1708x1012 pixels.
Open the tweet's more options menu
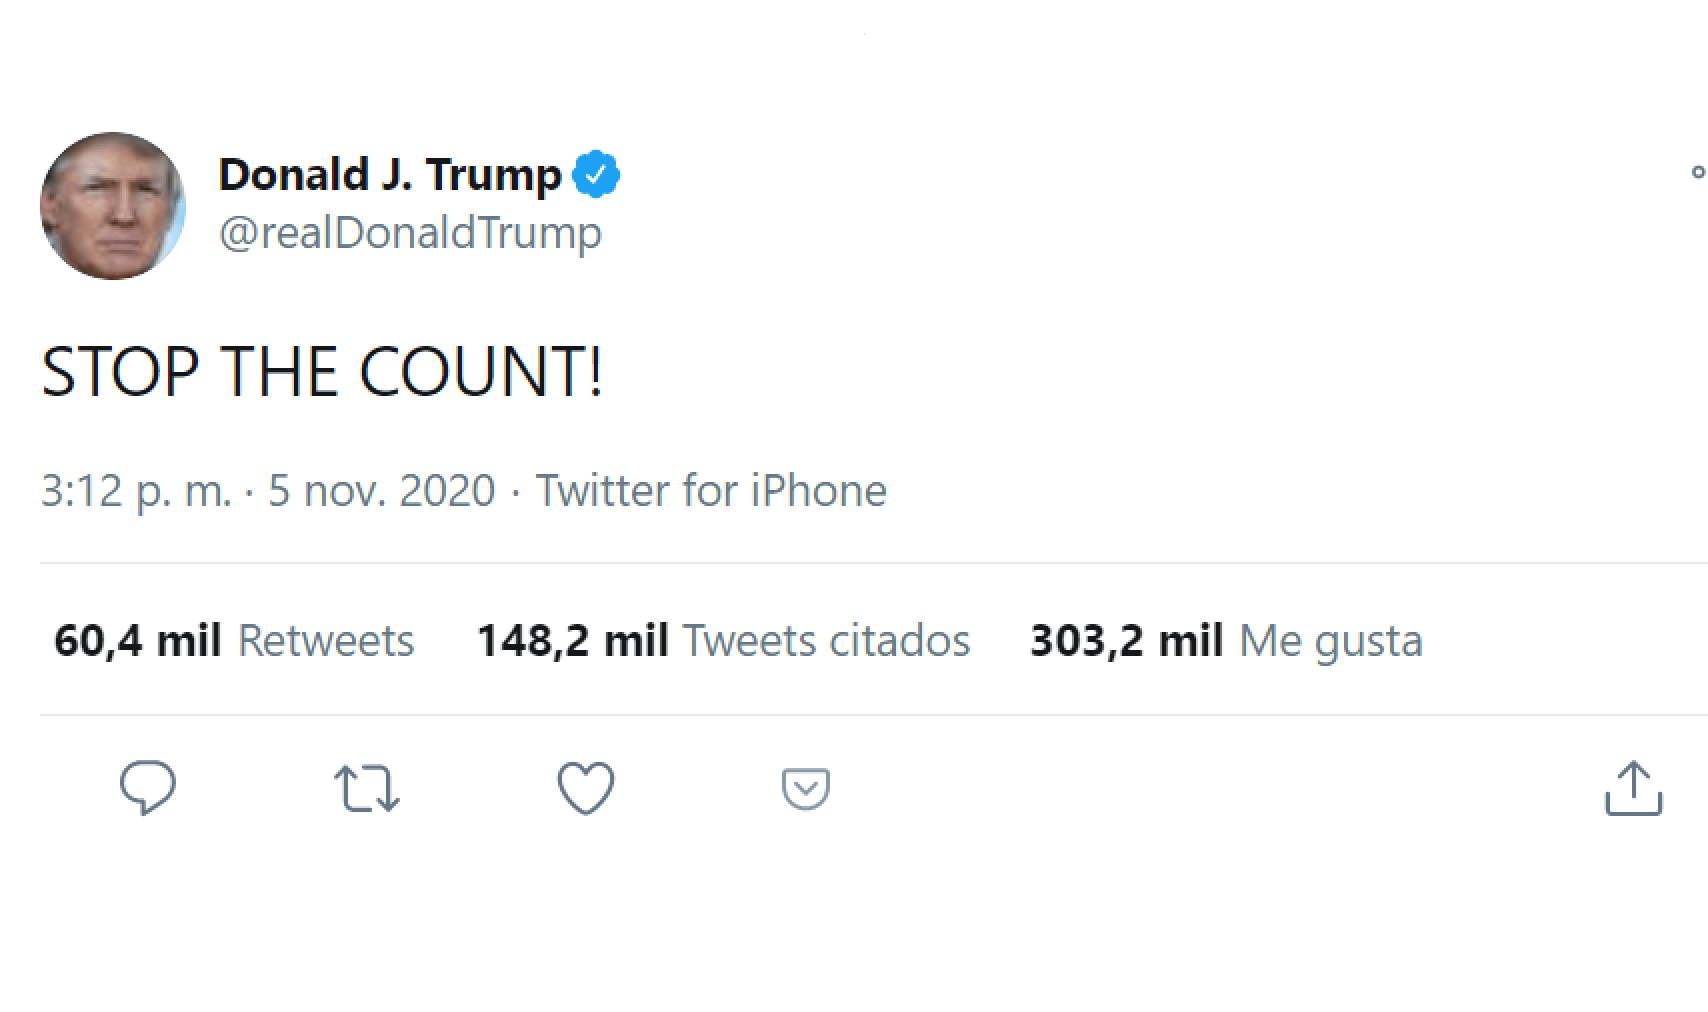[1697, 172]
